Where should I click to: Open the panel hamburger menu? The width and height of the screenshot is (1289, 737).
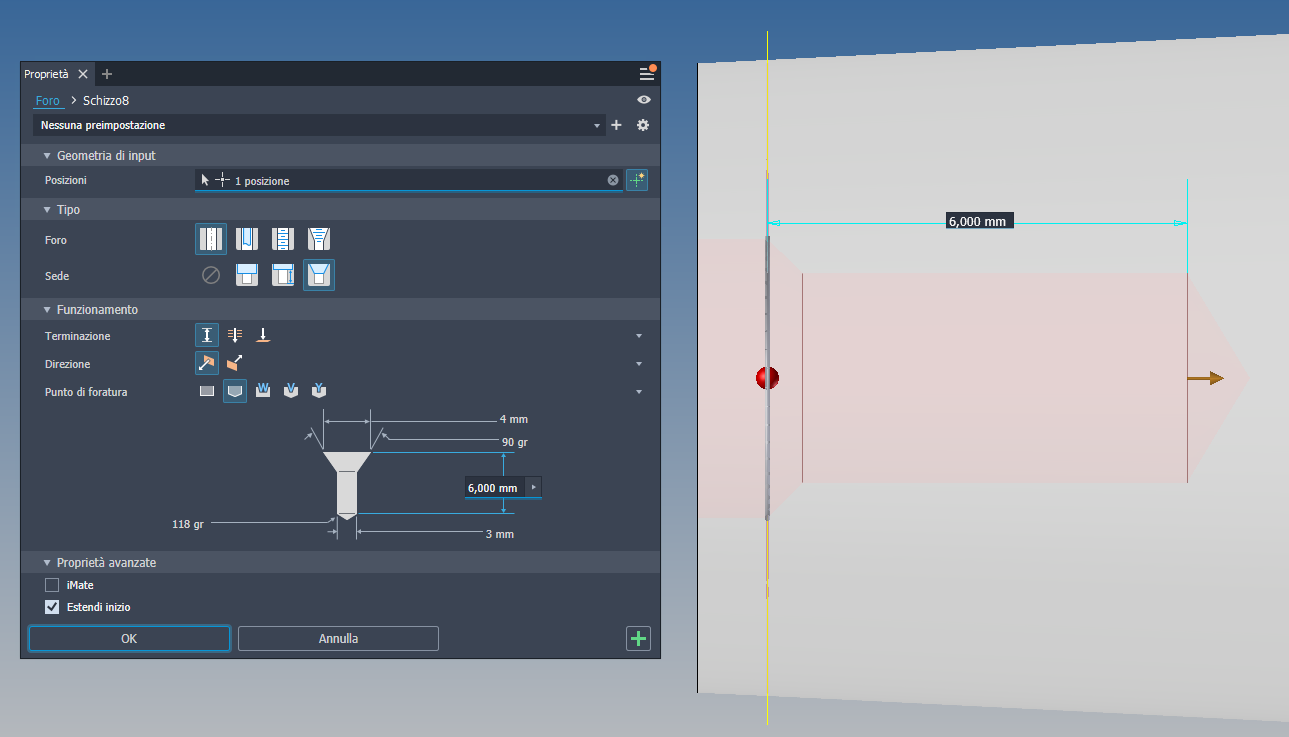646,73
